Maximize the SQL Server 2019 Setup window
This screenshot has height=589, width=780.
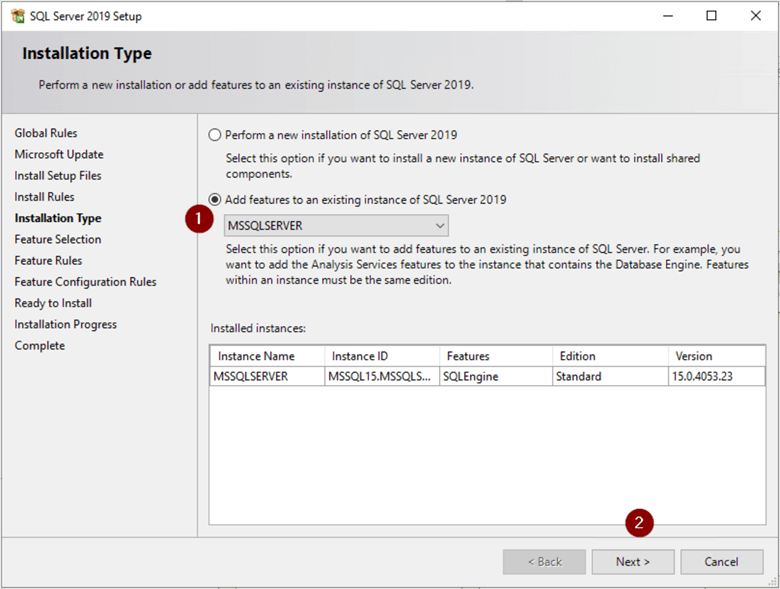[x=712, y=16]
